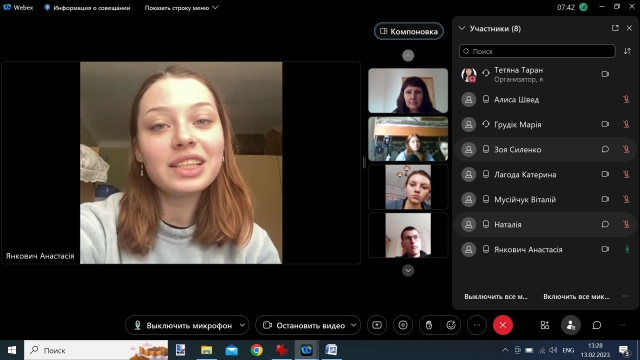Click the video icon for Грудік Марія
Screen dimensions: 640x360
click(x=605, y=124)
